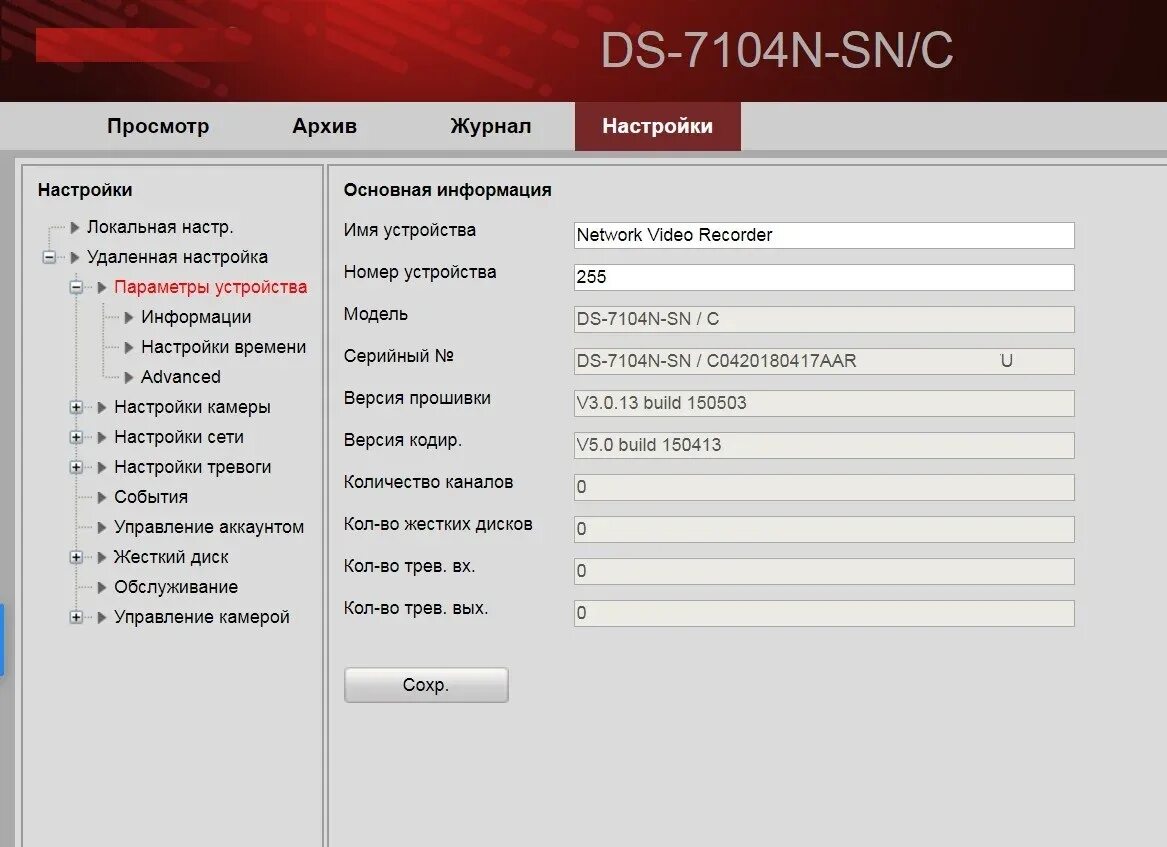Open the Advanced tree item
This screenshot has width=1167, height=847.
[x=181, y=377]
